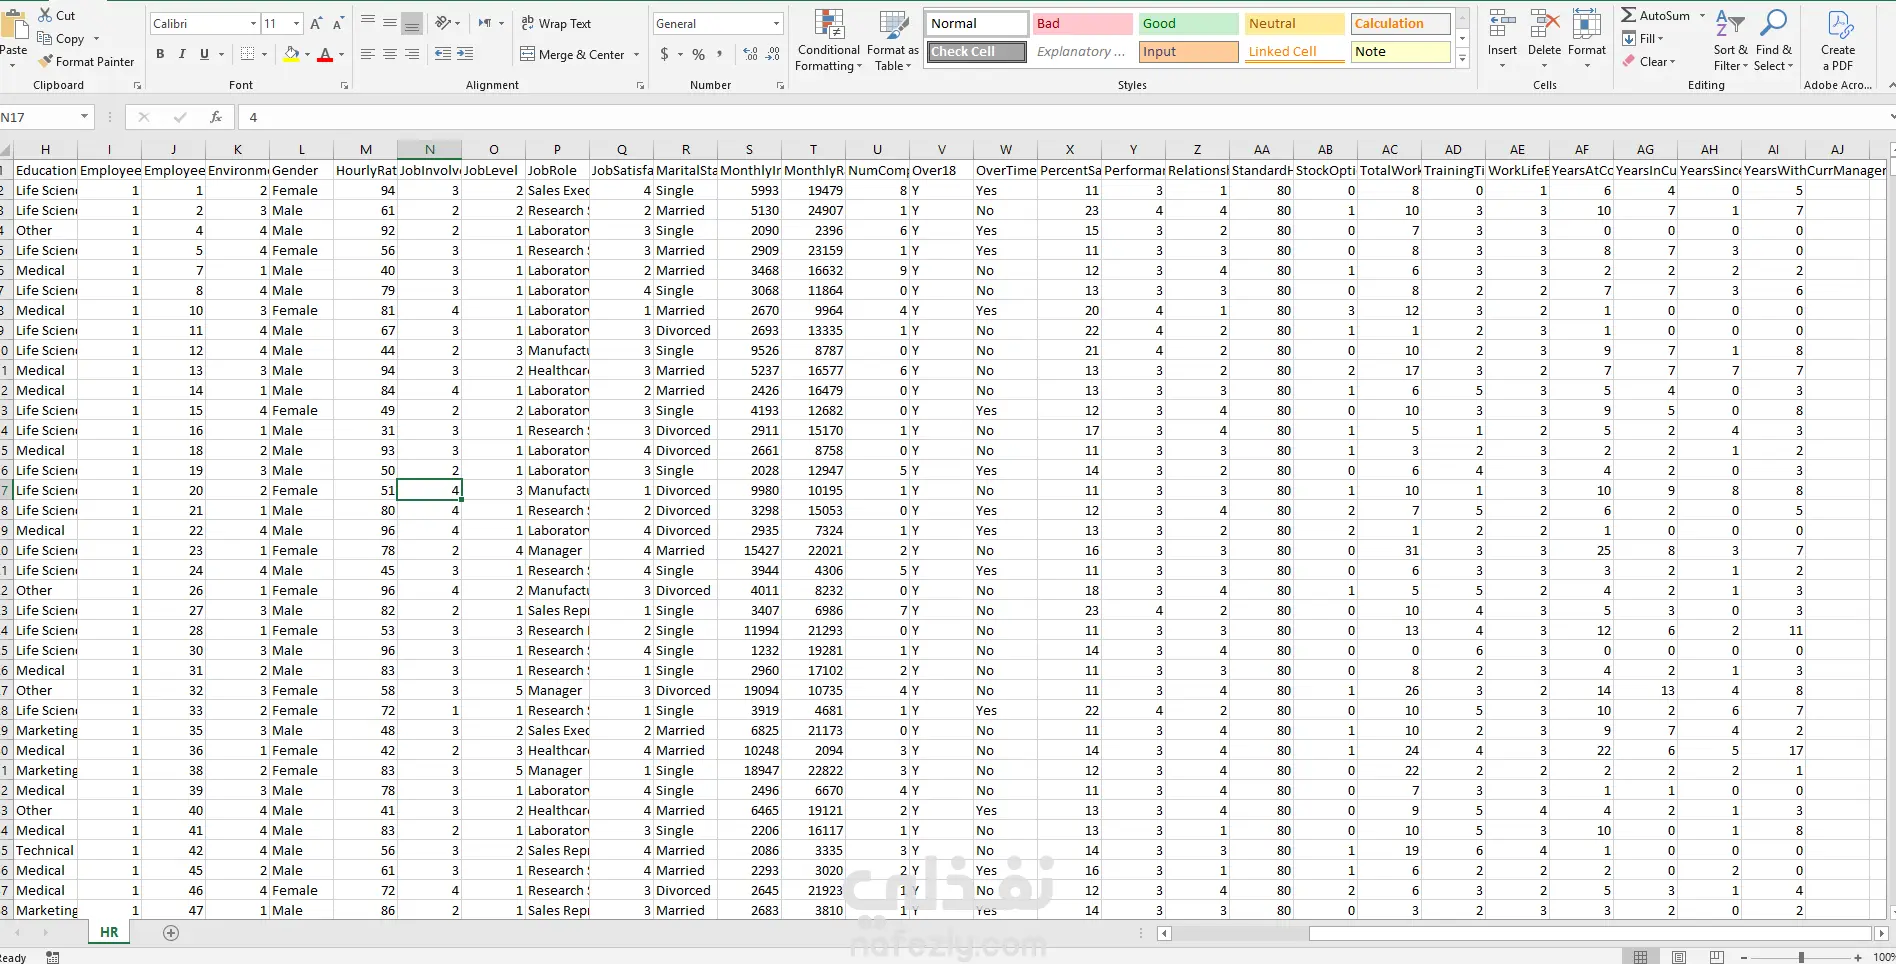
Task: Toggle Italic formatting
Action: 182,54
